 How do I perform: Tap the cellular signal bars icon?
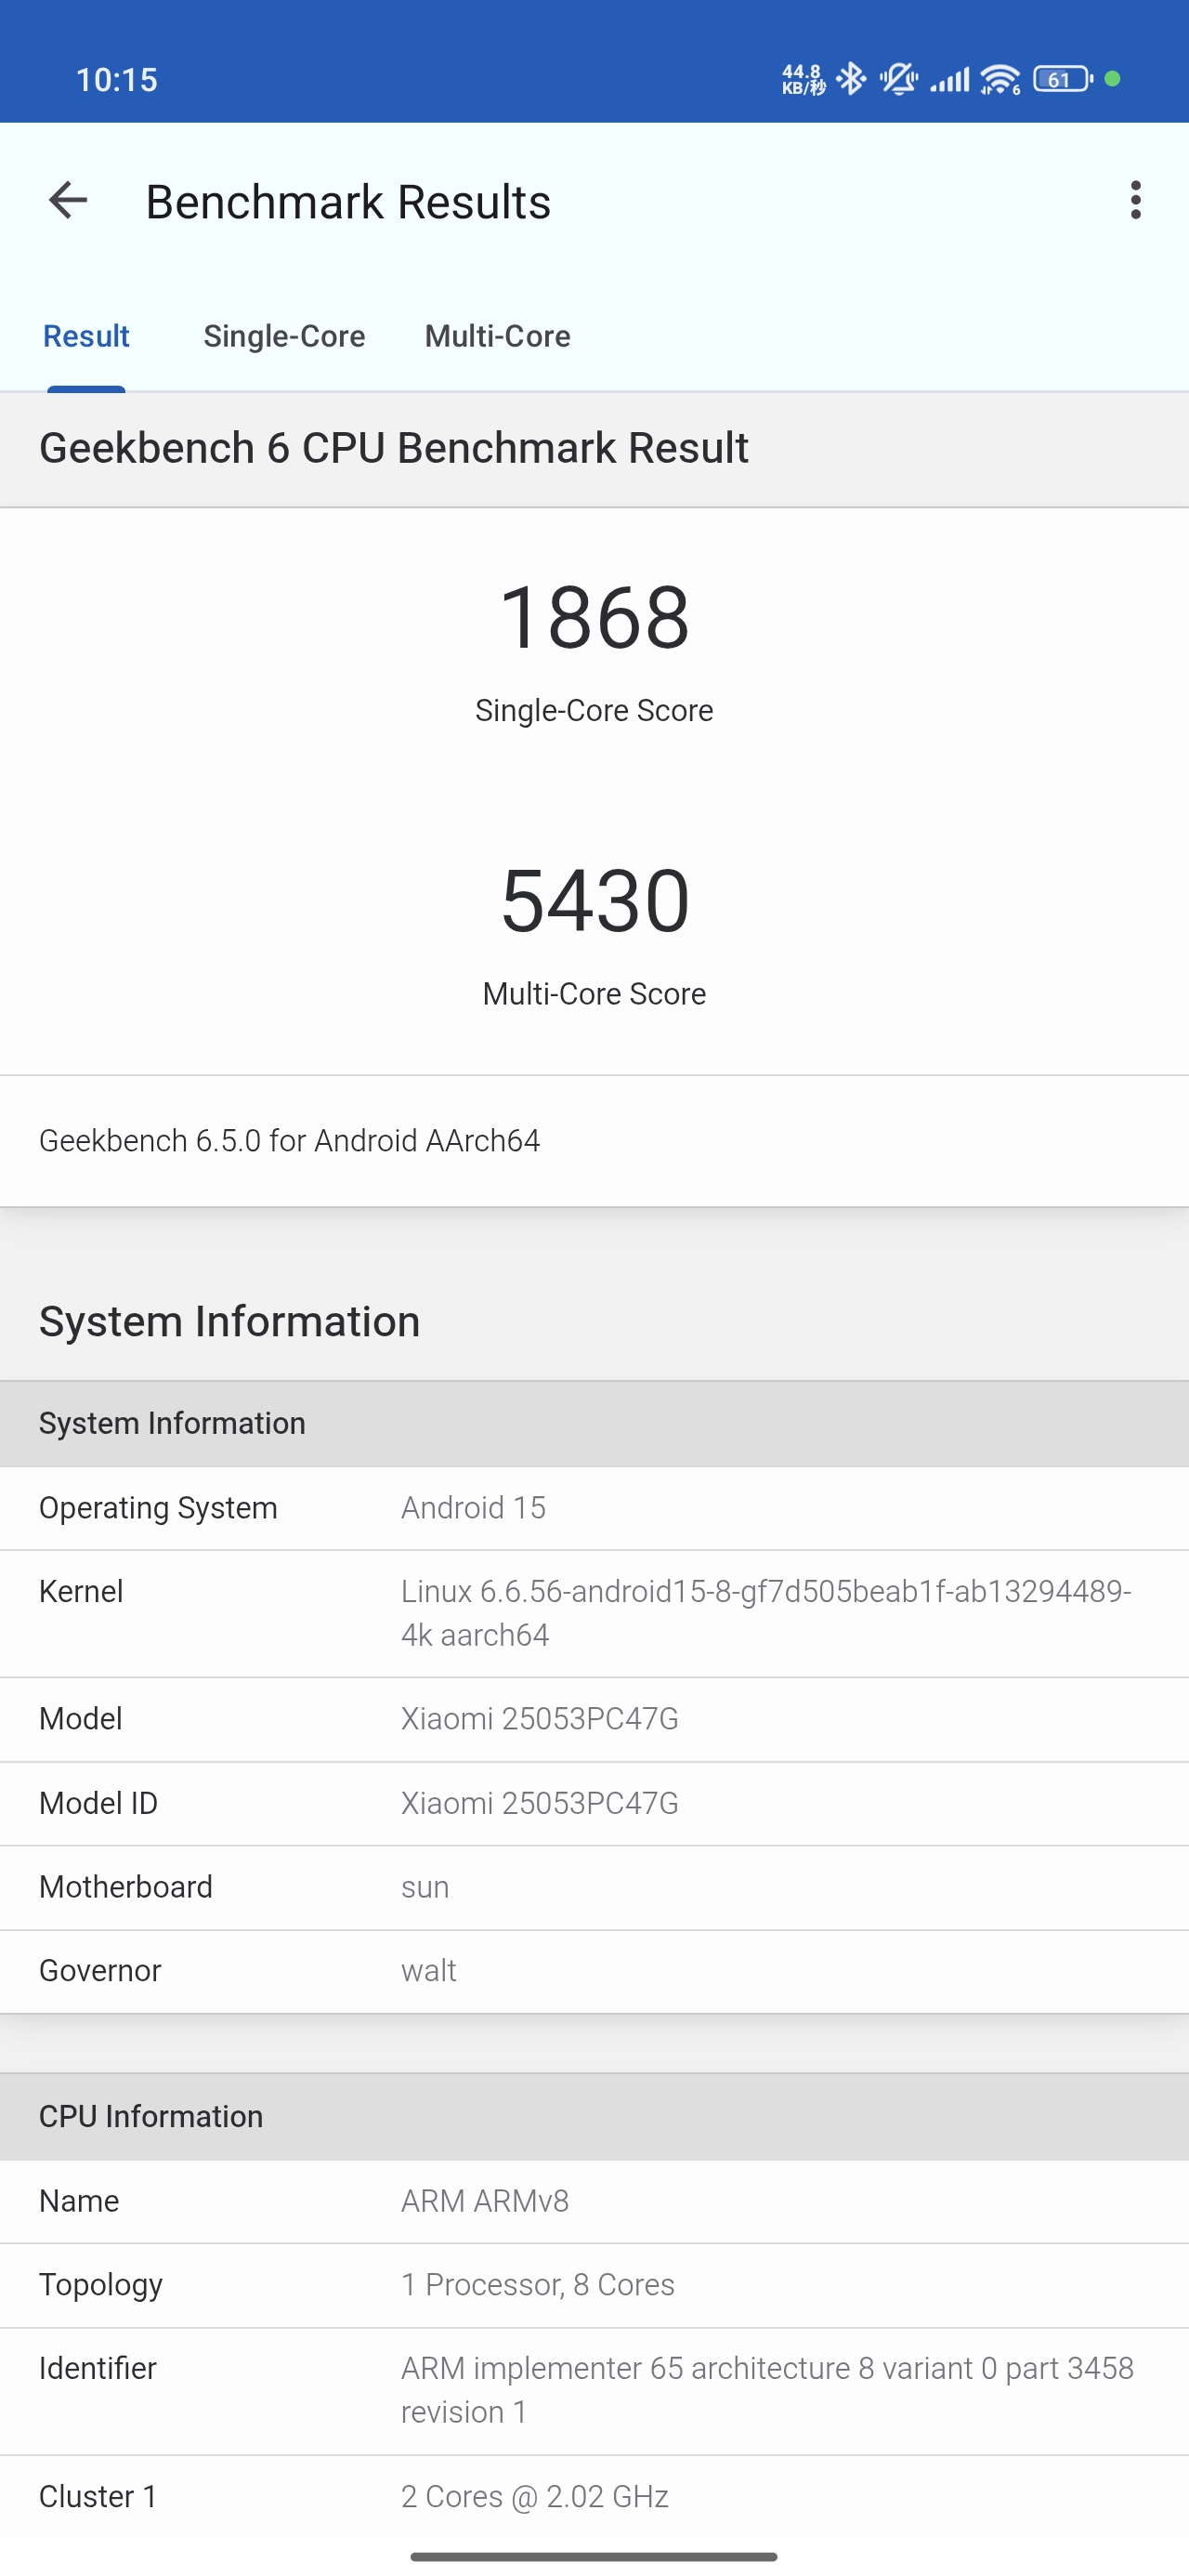tap(949, 79)
